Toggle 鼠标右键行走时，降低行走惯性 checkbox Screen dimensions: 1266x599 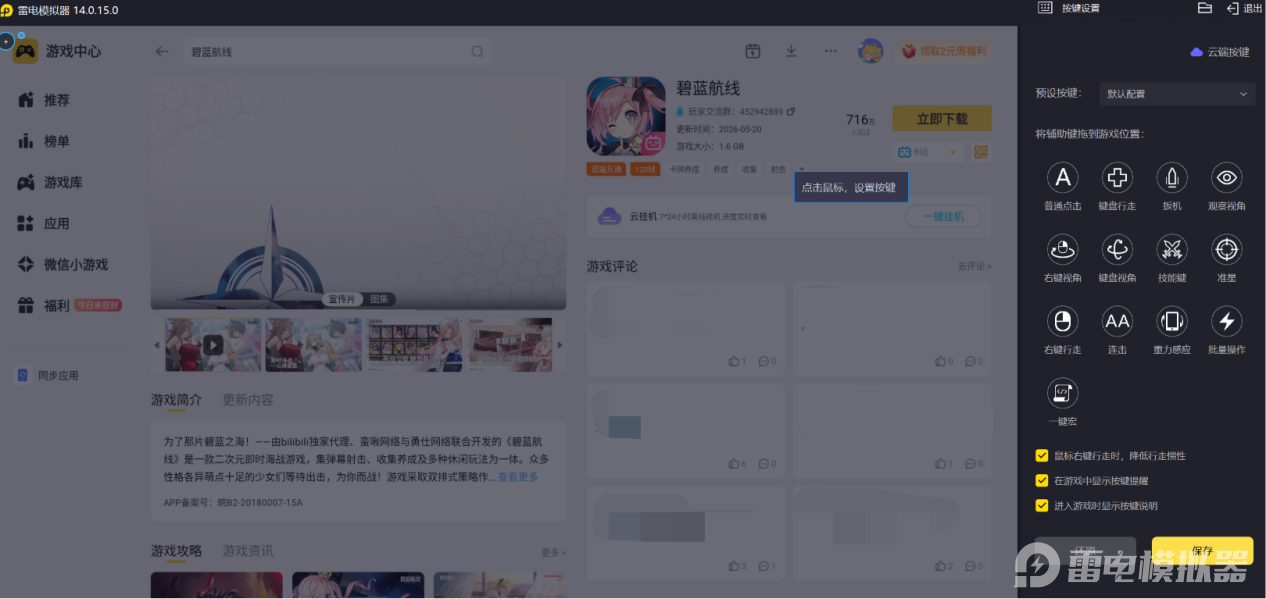point(1042,456)
